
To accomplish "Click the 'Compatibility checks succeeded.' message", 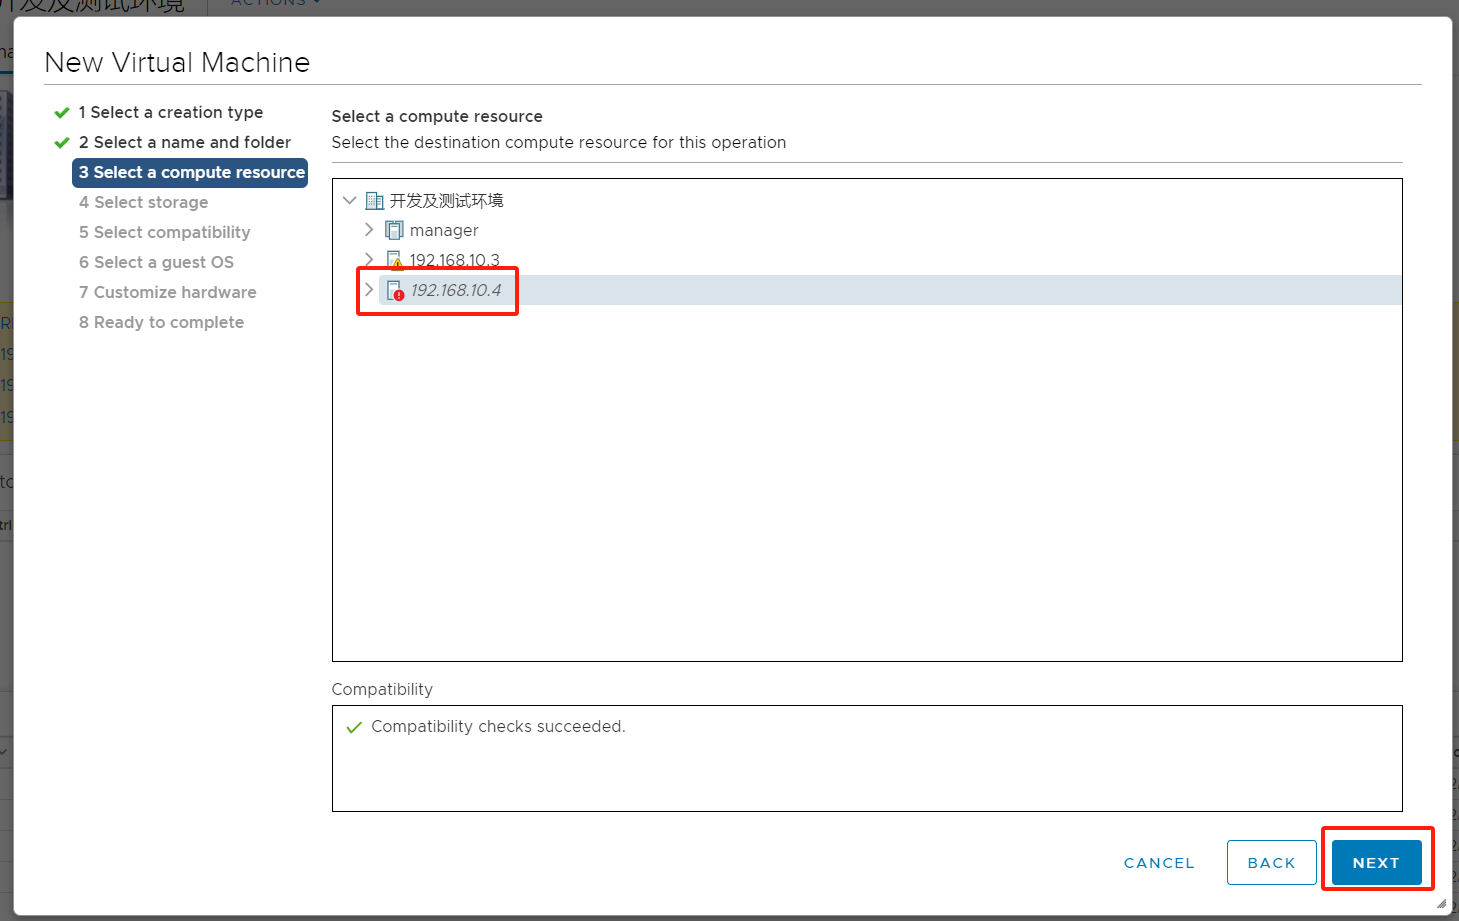I will click(x=498, y=726).
